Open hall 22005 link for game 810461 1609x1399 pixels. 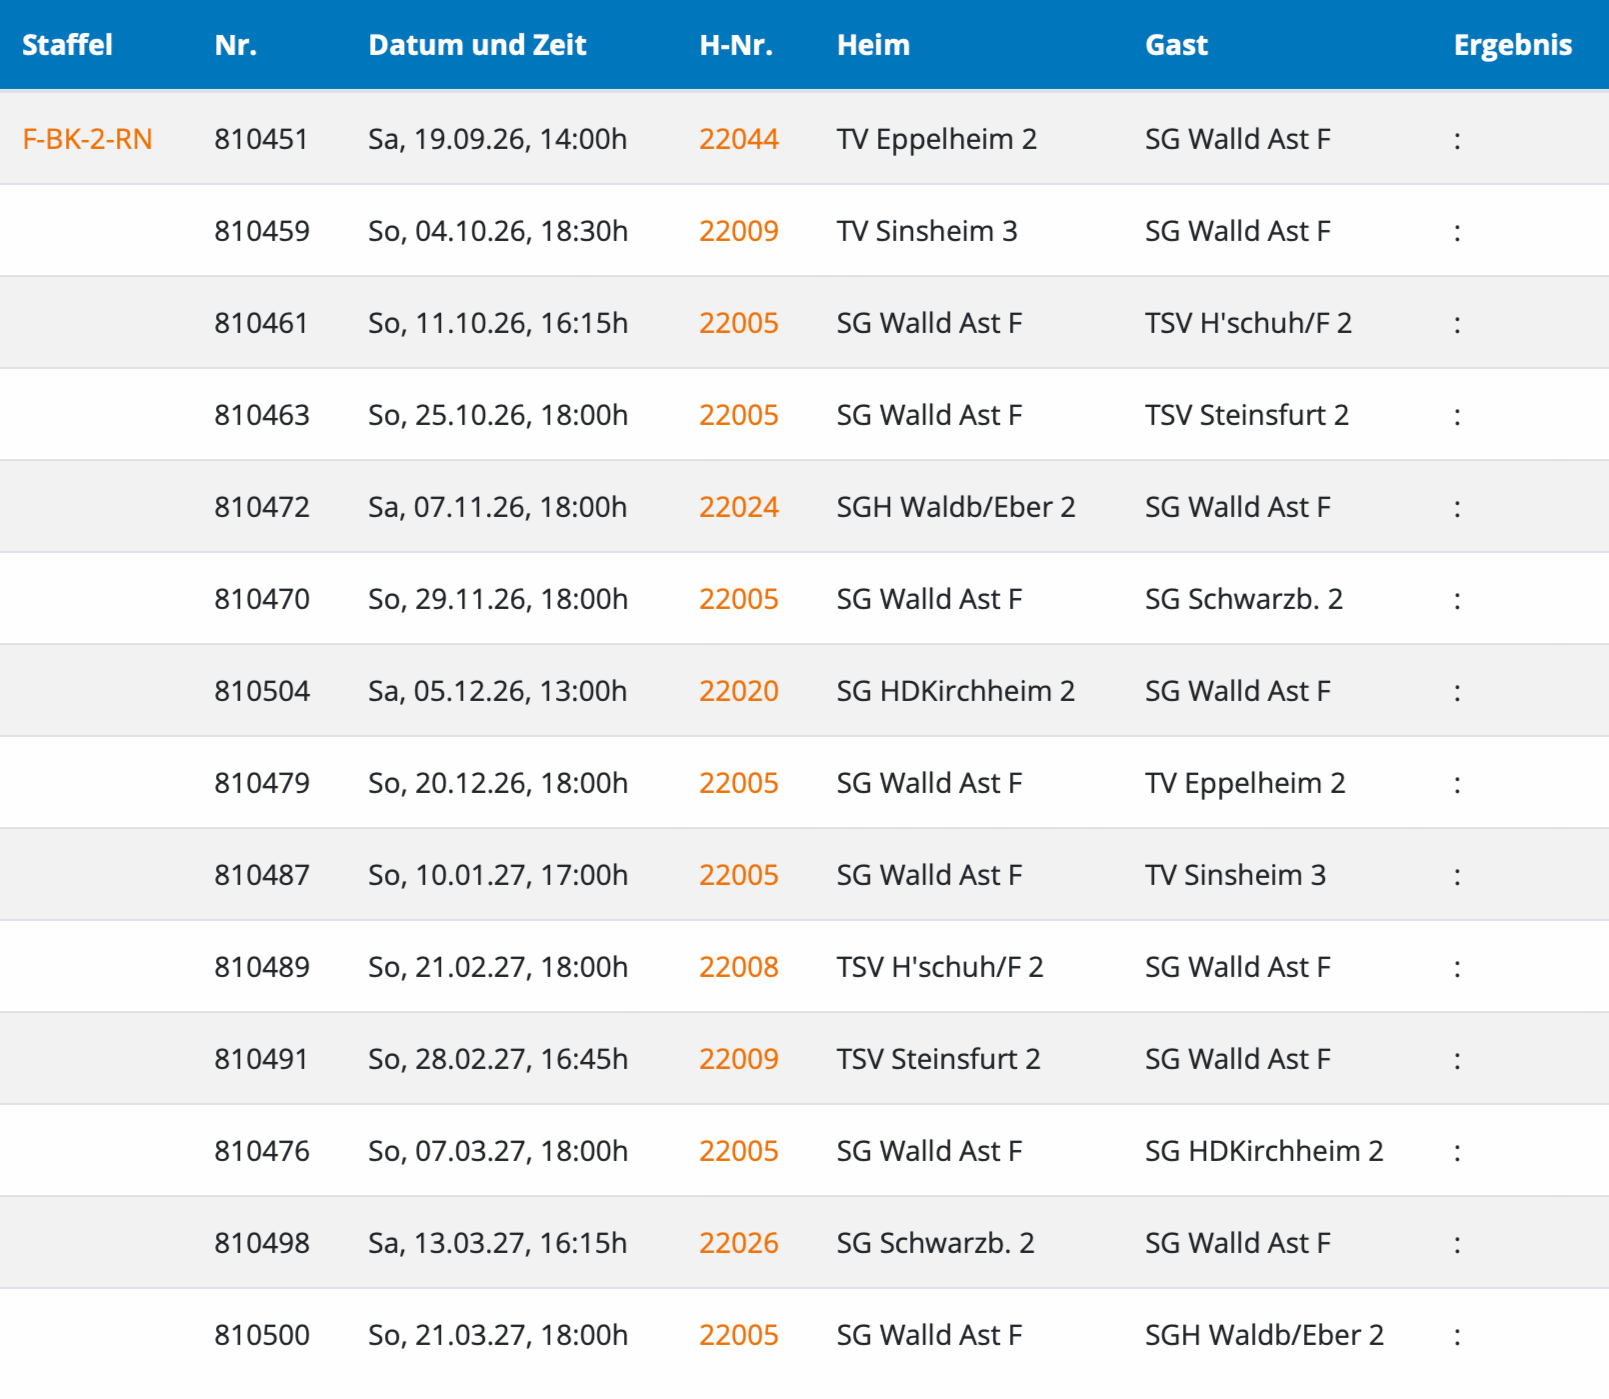(738, 323)
